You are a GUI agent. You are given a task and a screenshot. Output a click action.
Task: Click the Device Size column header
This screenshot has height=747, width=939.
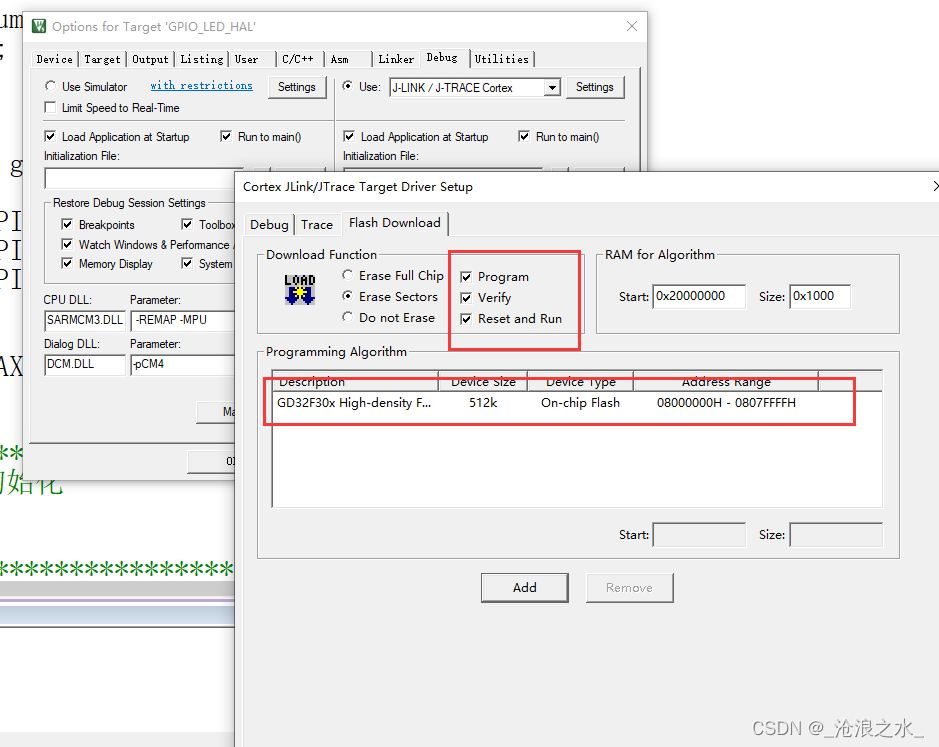(483, 382)
